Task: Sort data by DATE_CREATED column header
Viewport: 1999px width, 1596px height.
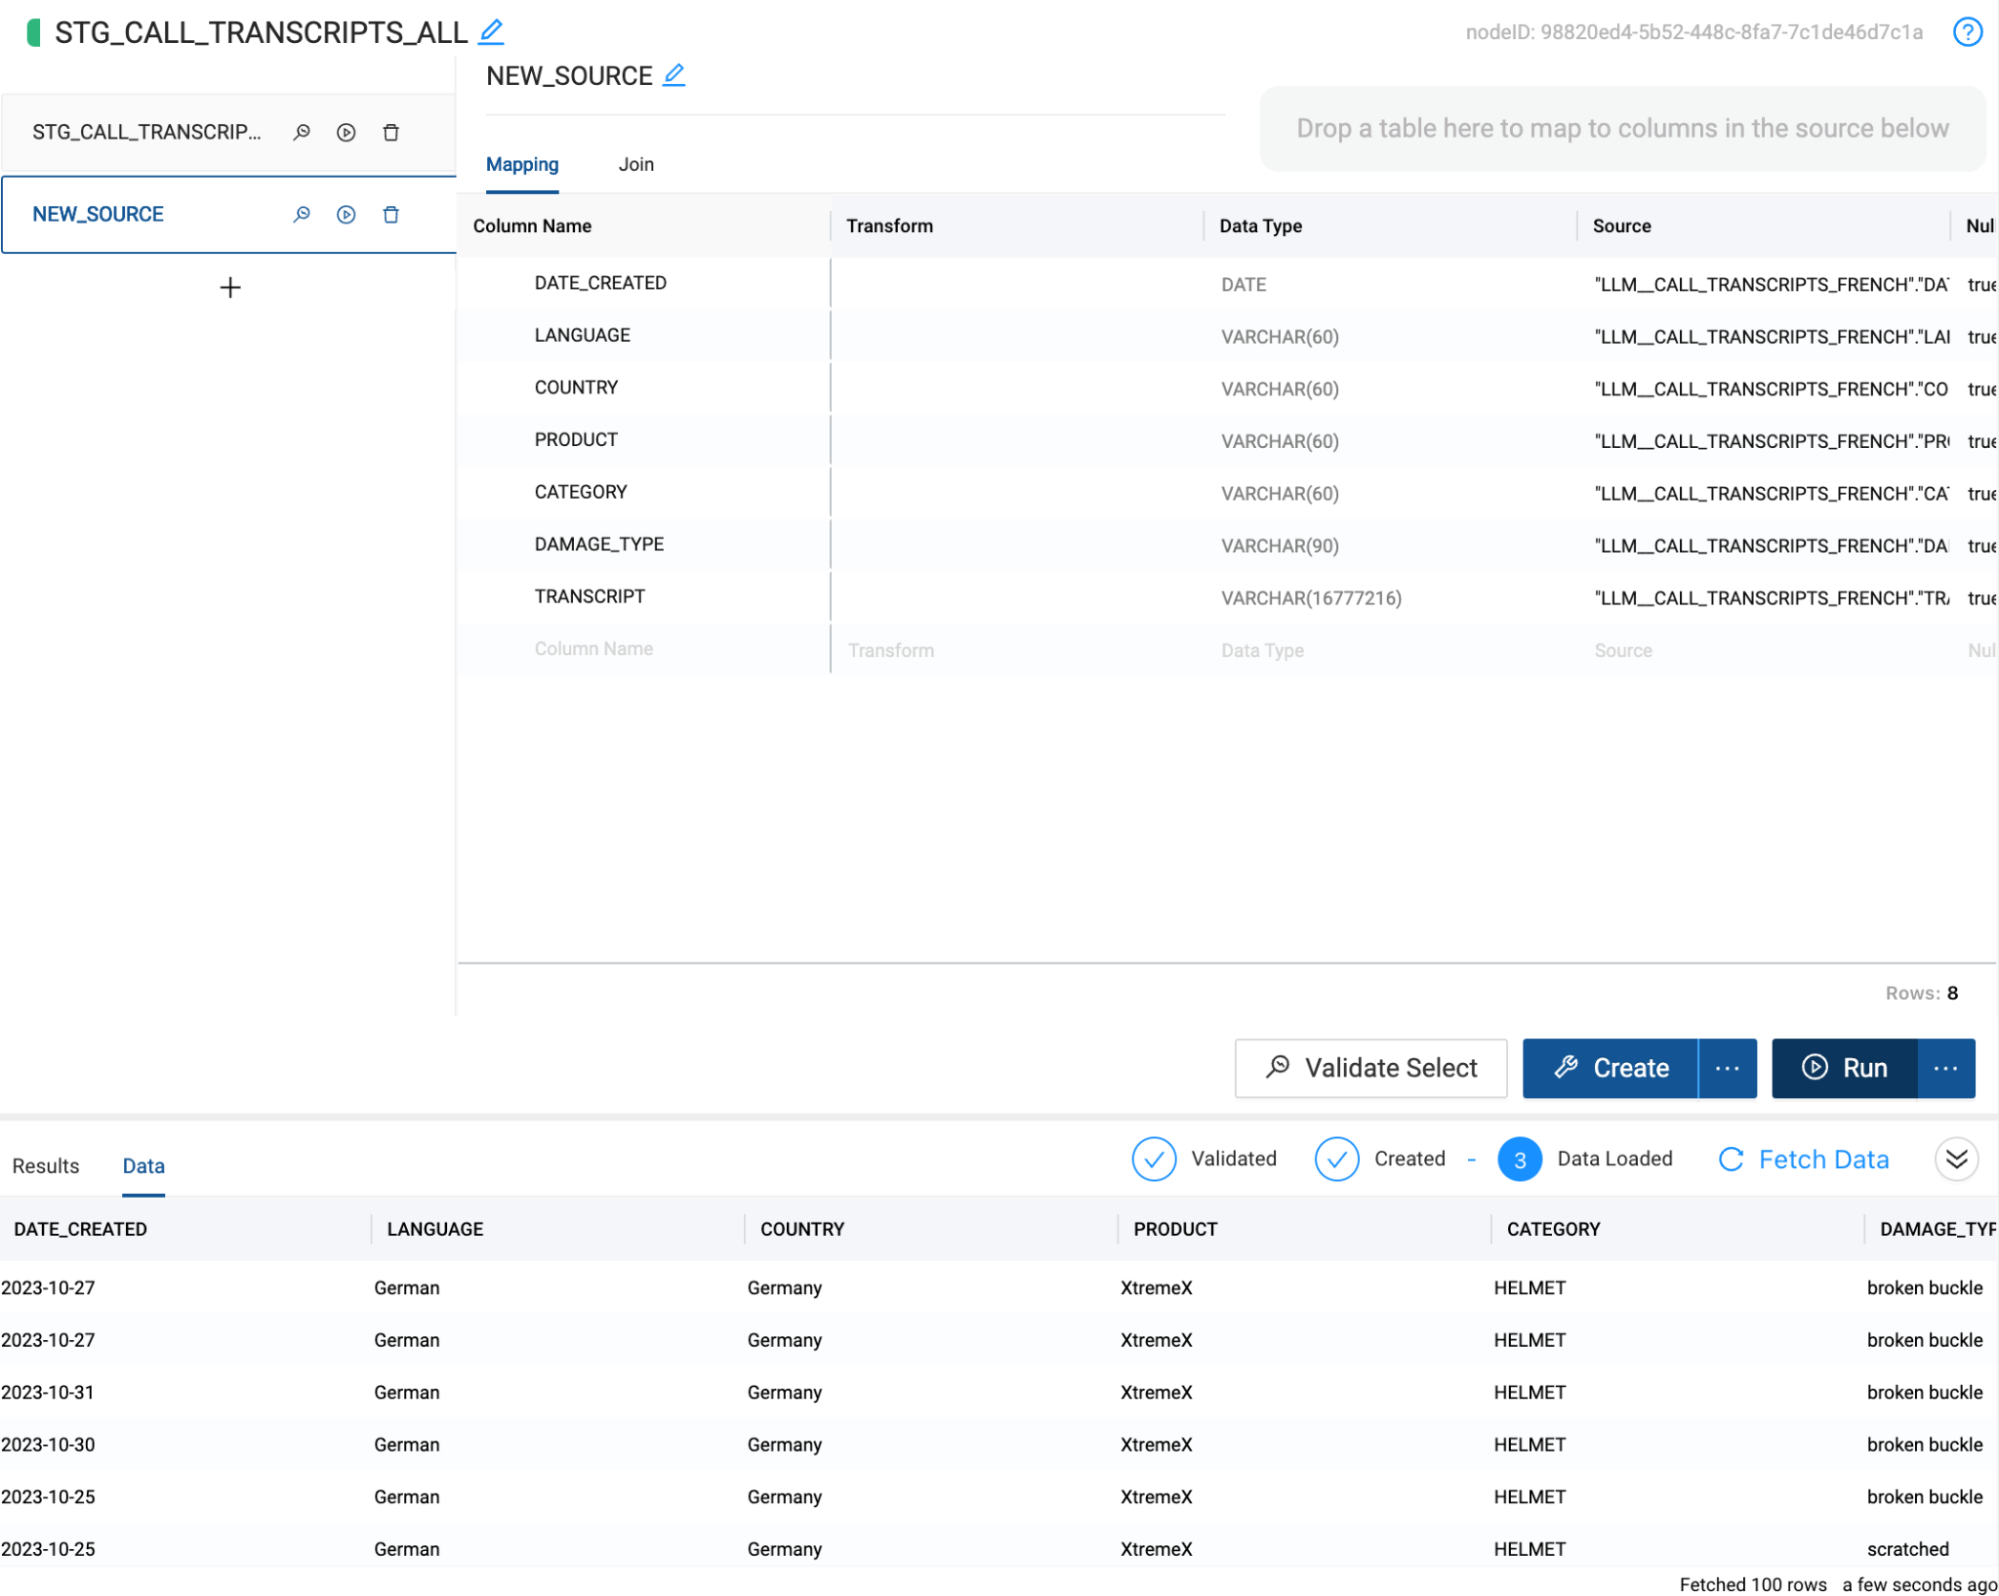Action: tap(80, 1229)
